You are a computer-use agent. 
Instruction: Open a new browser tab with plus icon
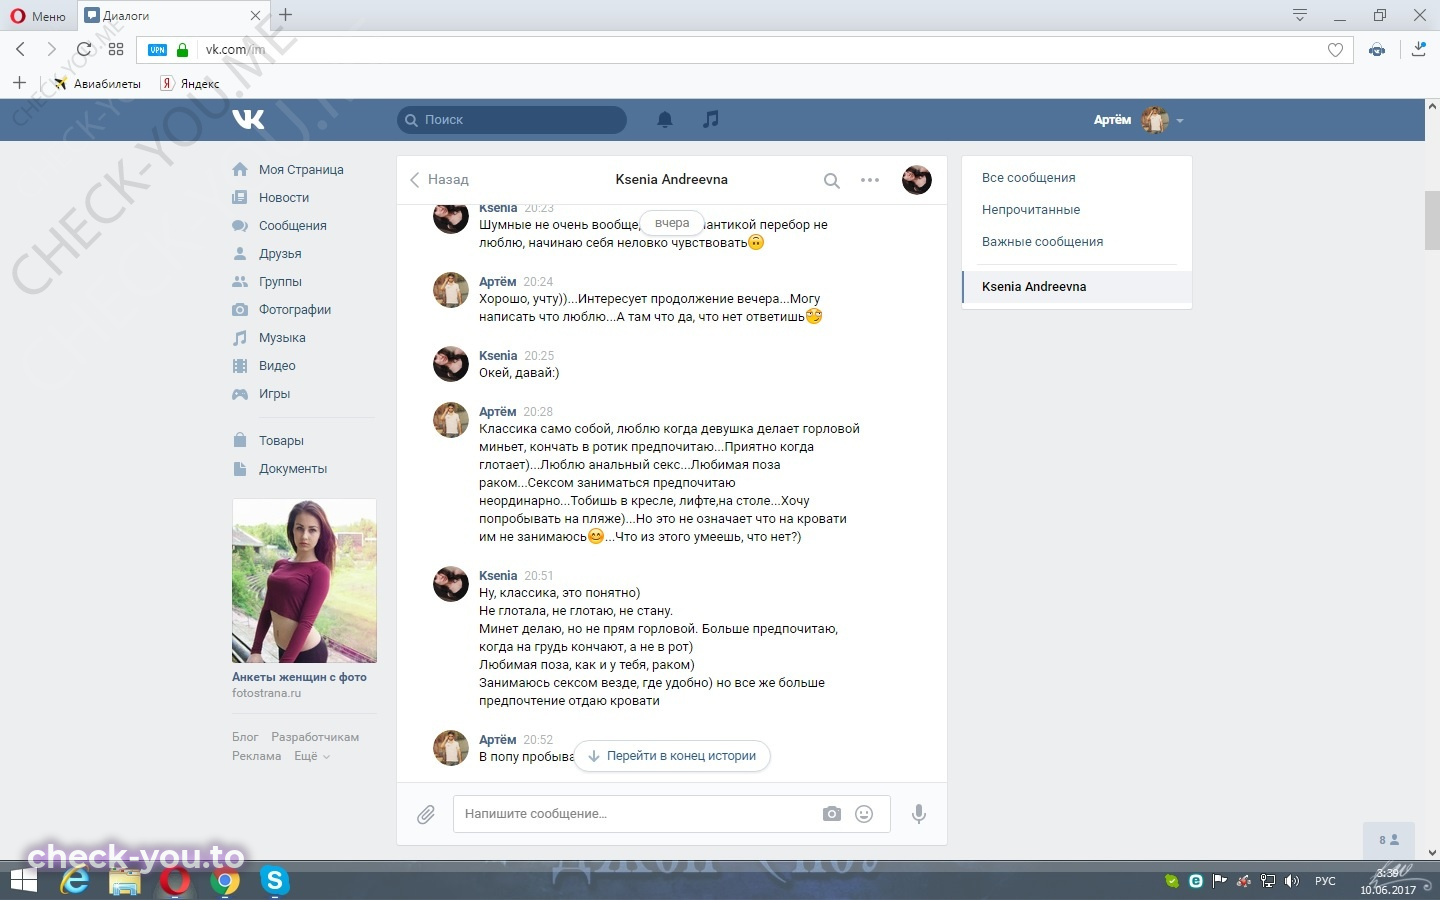click(285, 15)
